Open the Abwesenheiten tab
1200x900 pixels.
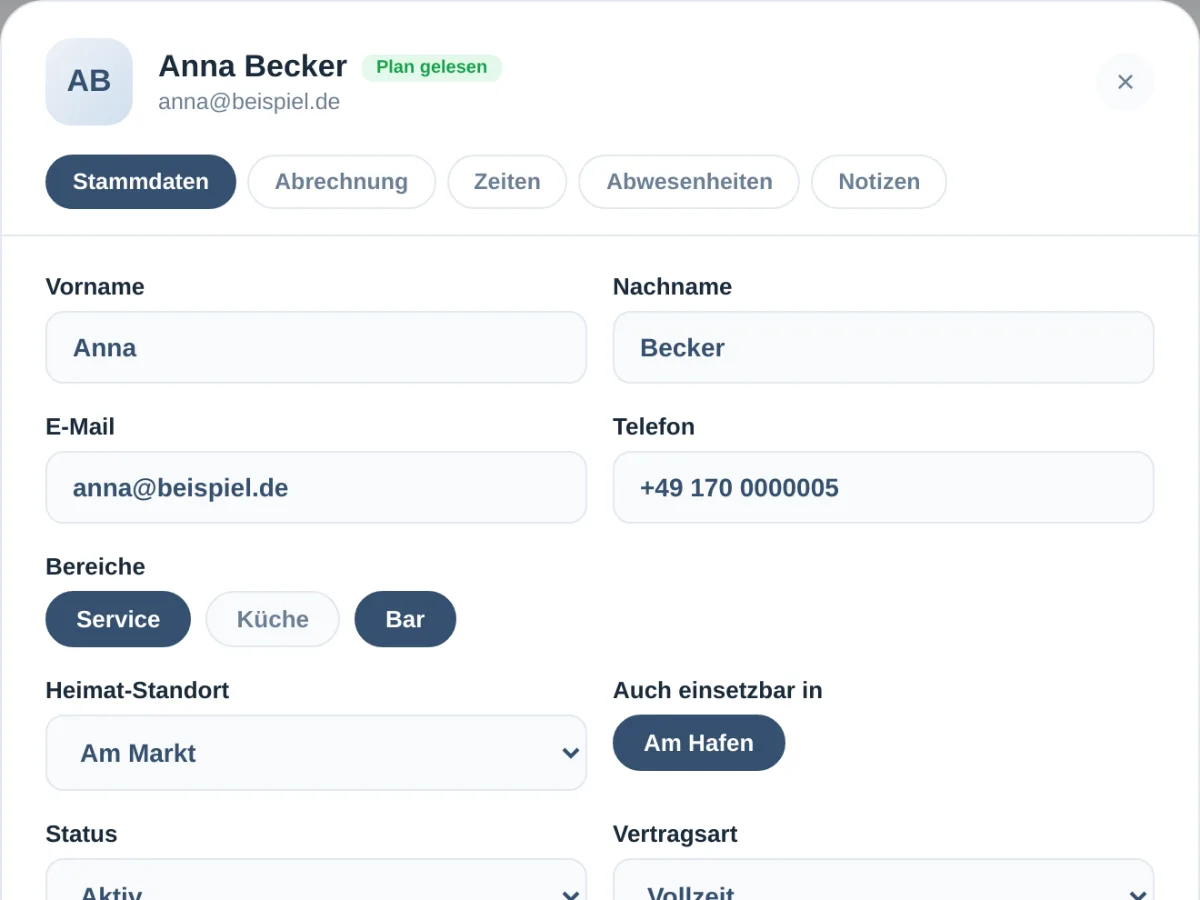(689, 182)
